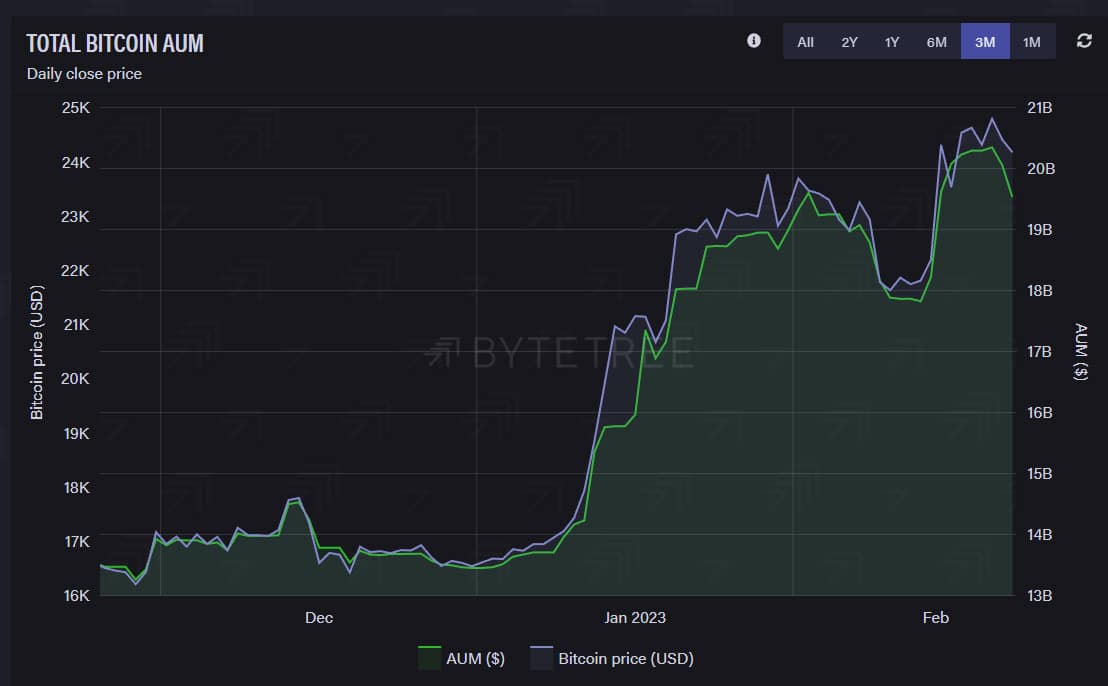Click the TOTAL BITCOIN AUM title
This screenshot has width=1108, height=686.
pyautogui.click(x=115, y=43)
